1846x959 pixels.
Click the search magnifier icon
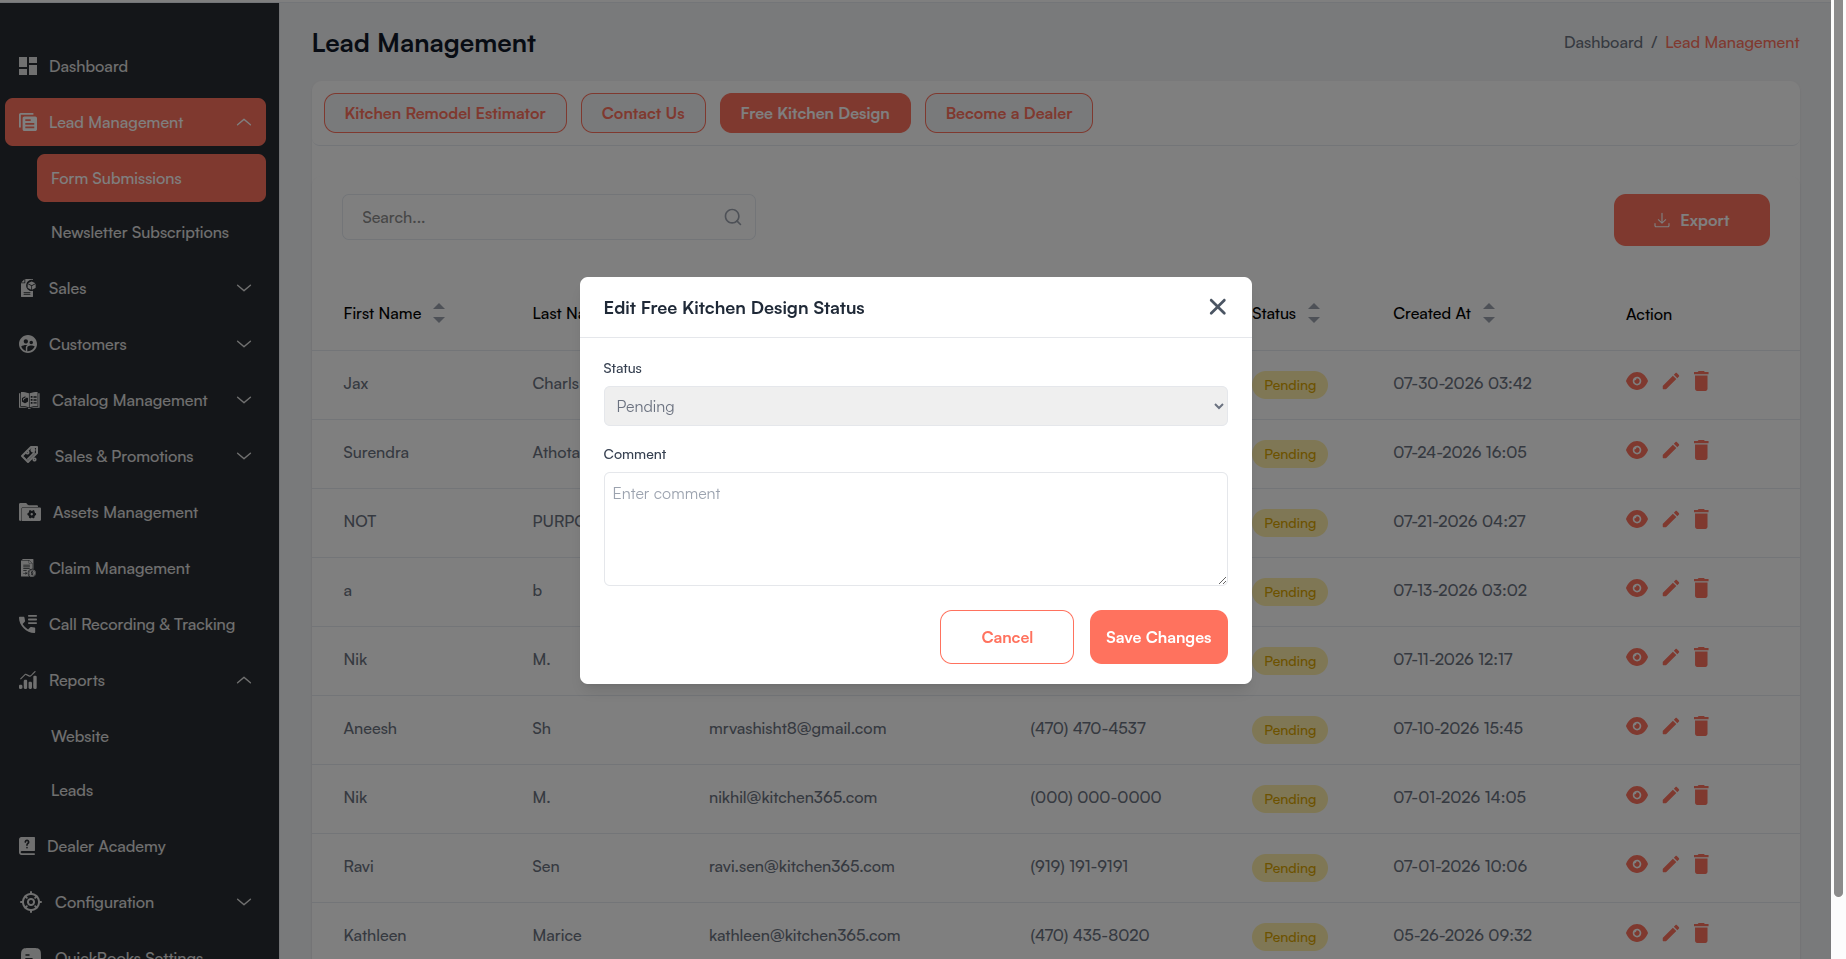733,217
